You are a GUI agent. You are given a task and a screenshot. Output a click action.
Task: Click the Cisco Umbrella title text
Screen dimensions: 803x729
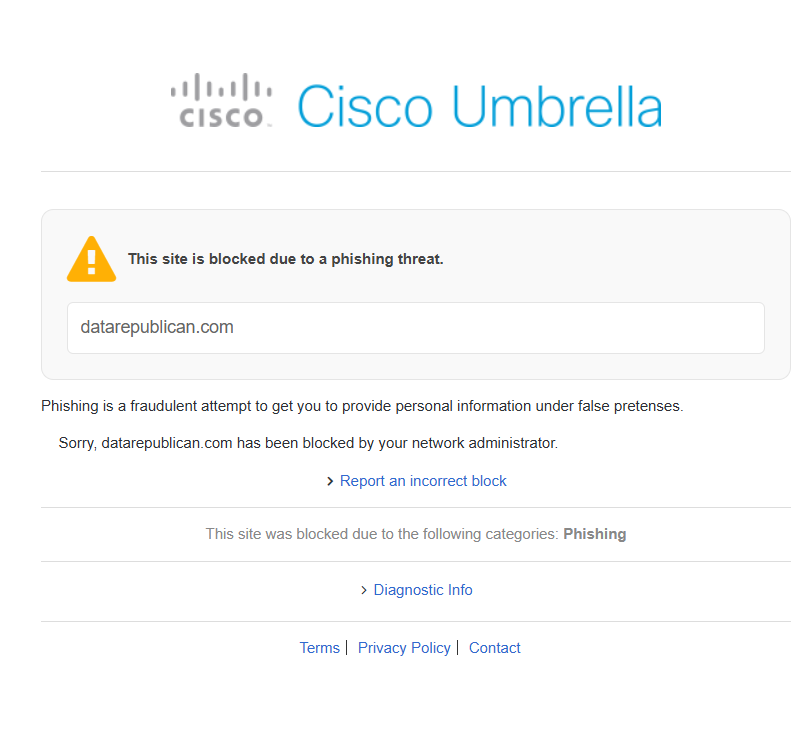pos(480,106)
